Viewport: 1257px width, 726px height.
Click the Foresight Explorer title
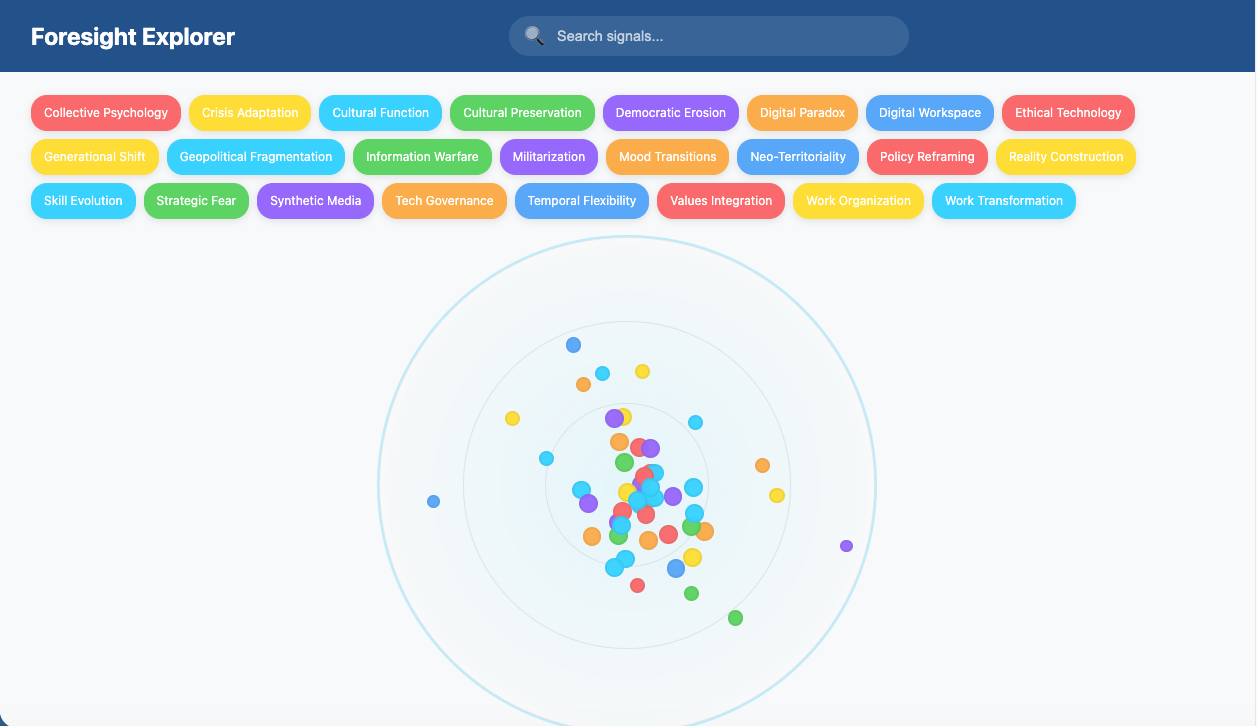[133, 37]
